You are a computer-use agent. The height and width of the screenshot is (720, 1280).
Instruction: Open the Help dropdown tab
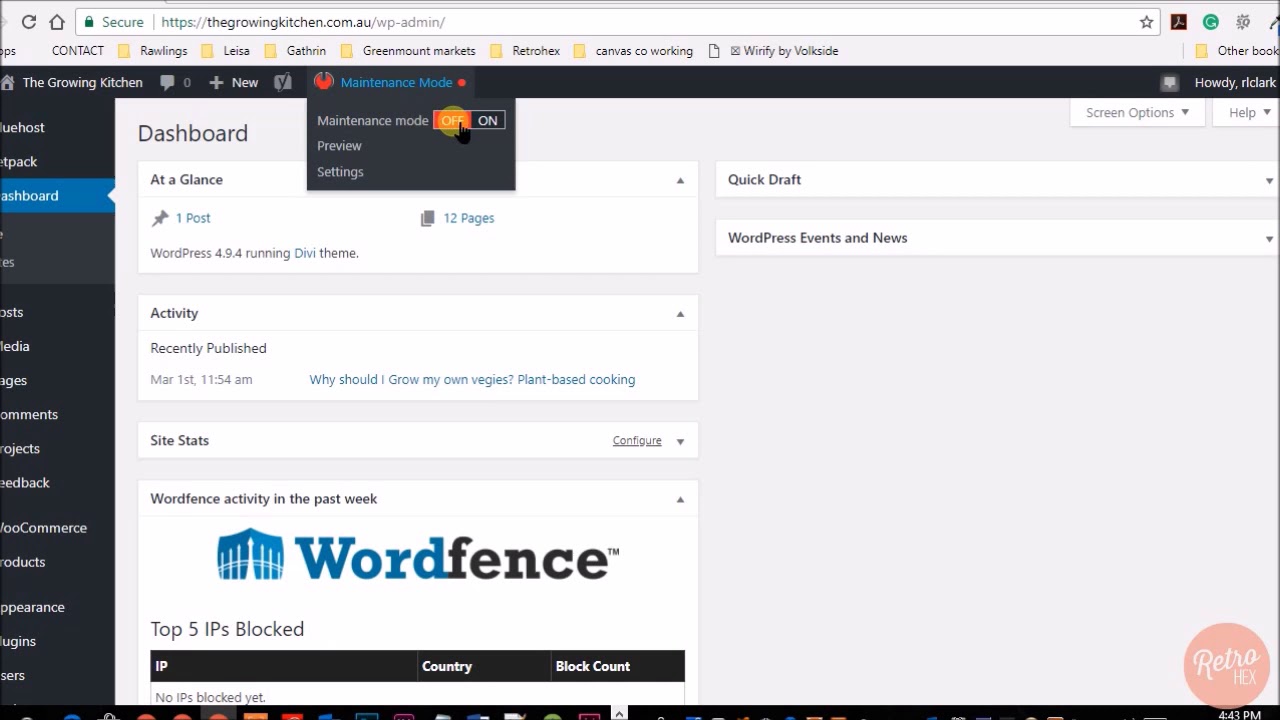(x=1246, y=113)
